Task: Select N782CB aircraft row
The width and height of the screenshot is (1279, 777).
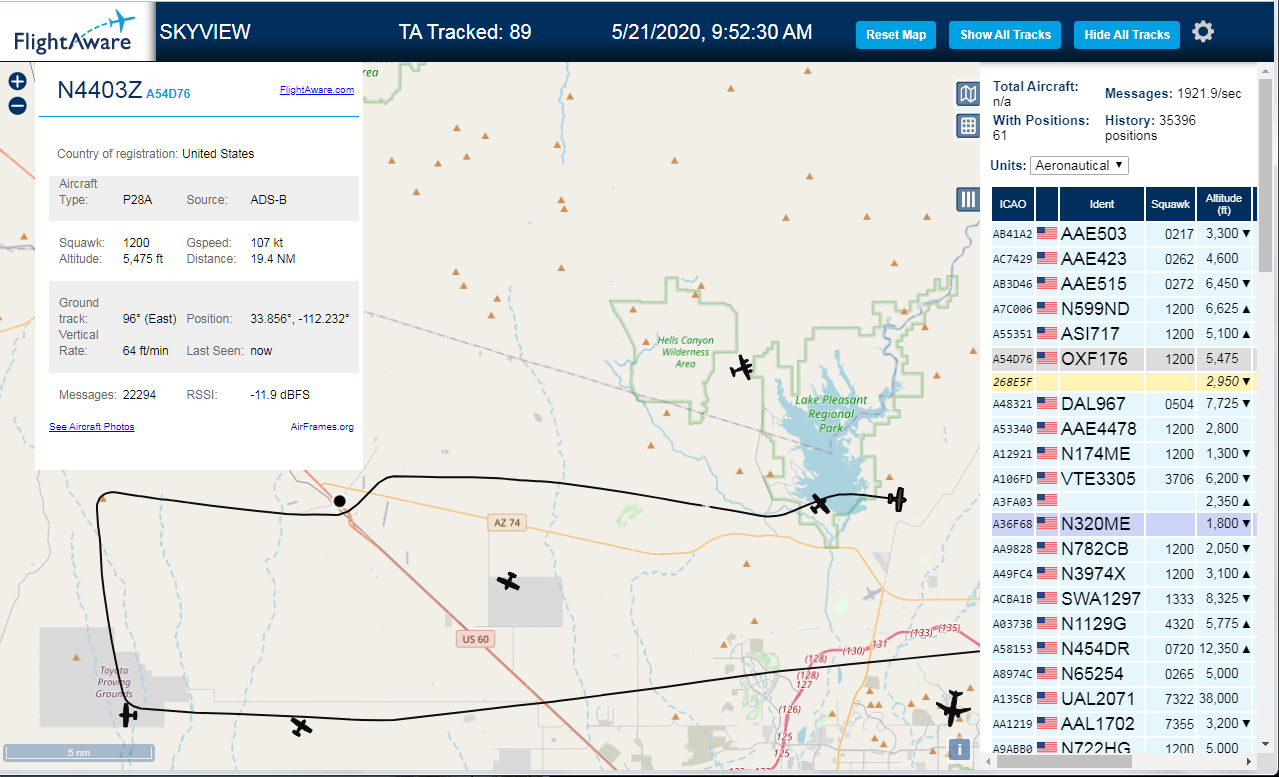Action: point(1122,548)
